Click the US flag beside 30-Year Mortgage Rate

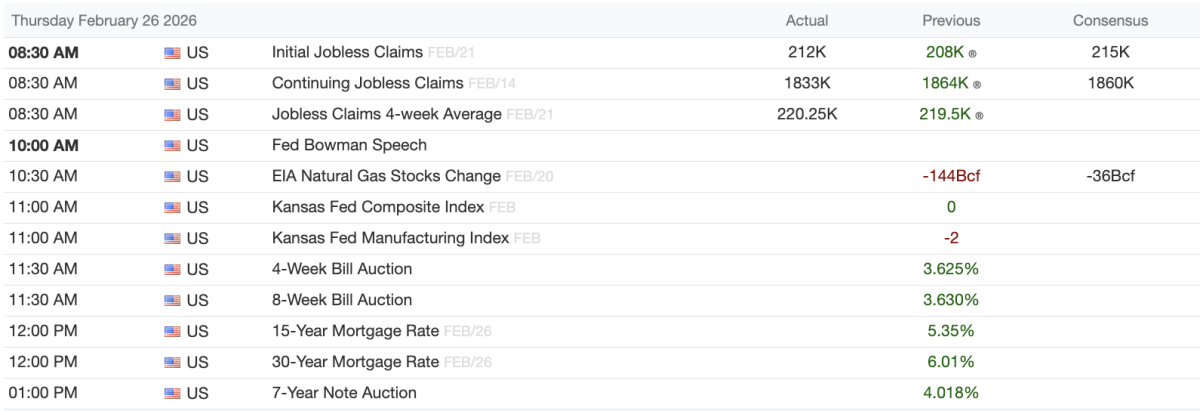172,362
